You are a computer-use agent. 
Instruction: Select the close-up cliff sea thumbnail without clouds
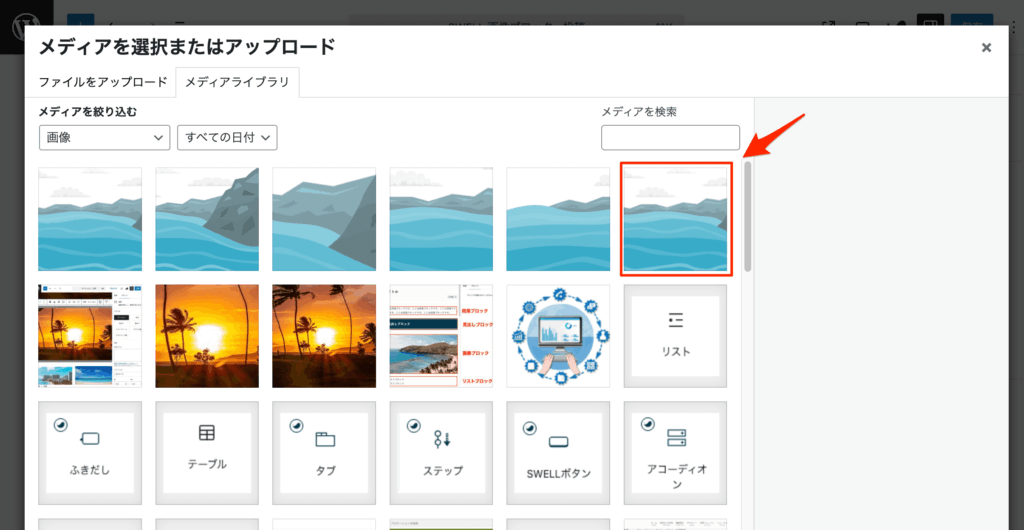point(324,219)
